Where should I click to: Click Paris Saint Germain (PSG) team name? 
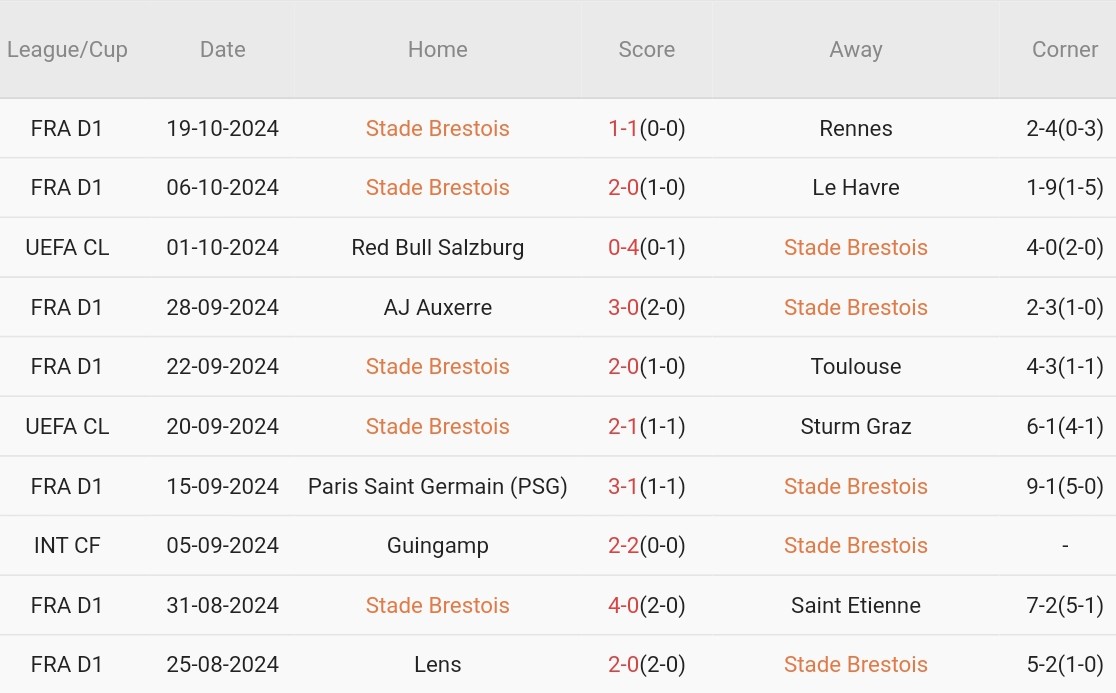tap(437, 486)
